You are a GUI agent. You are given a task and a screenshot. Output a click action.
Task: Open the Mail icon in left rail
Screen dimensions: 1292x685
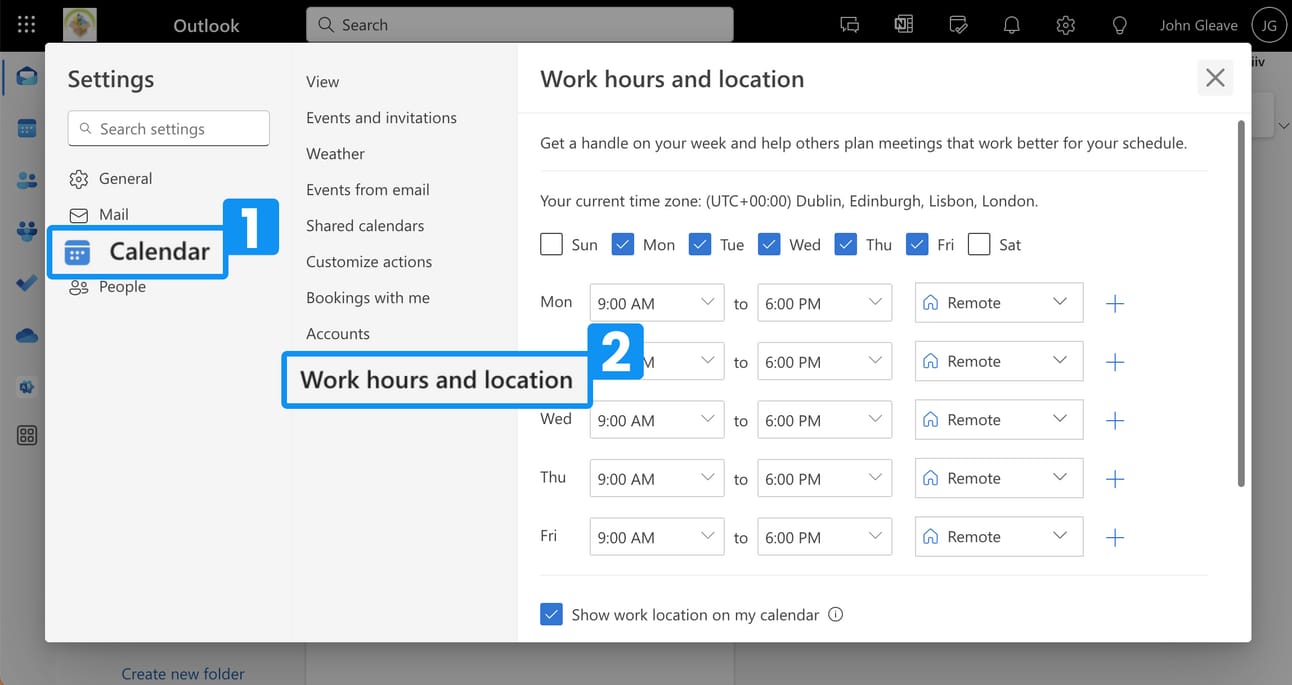tap(27, 76)
